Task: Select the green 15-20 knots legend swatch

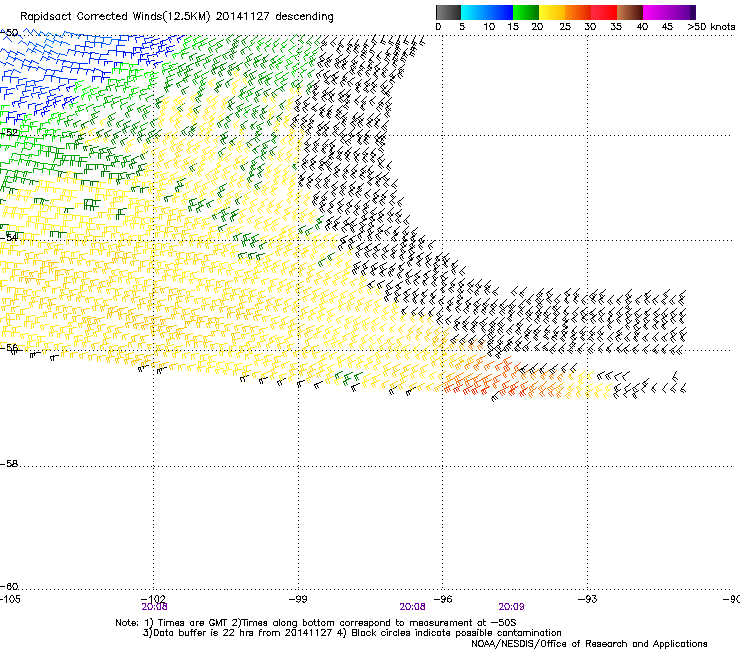Action: tap(526, 12)
